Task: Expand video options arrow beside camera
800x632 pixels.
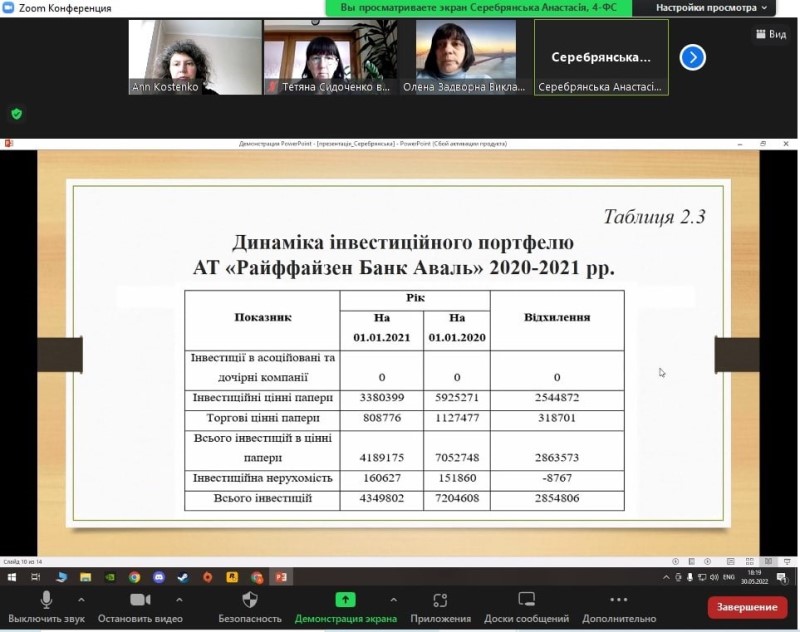Action: tap(179, 600)
